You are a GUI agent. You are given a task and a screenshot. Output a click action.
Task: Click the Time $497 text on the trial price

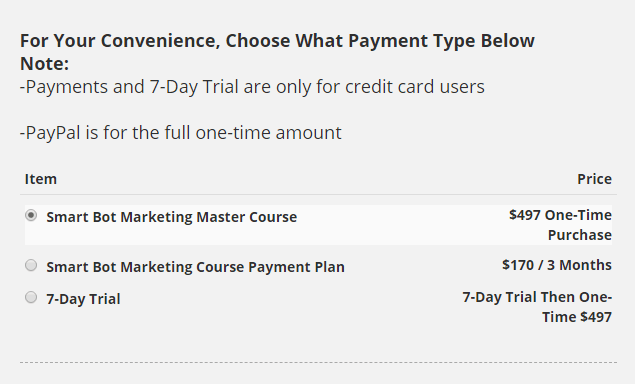tap(577, 317)
